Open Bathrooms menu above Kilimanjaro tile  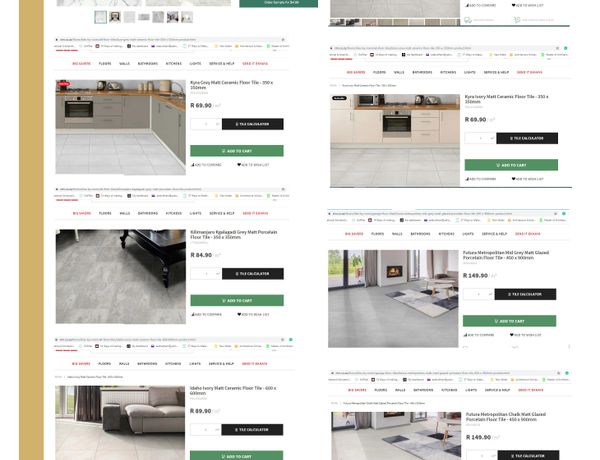pyautogui.click(x=148, y=213)
